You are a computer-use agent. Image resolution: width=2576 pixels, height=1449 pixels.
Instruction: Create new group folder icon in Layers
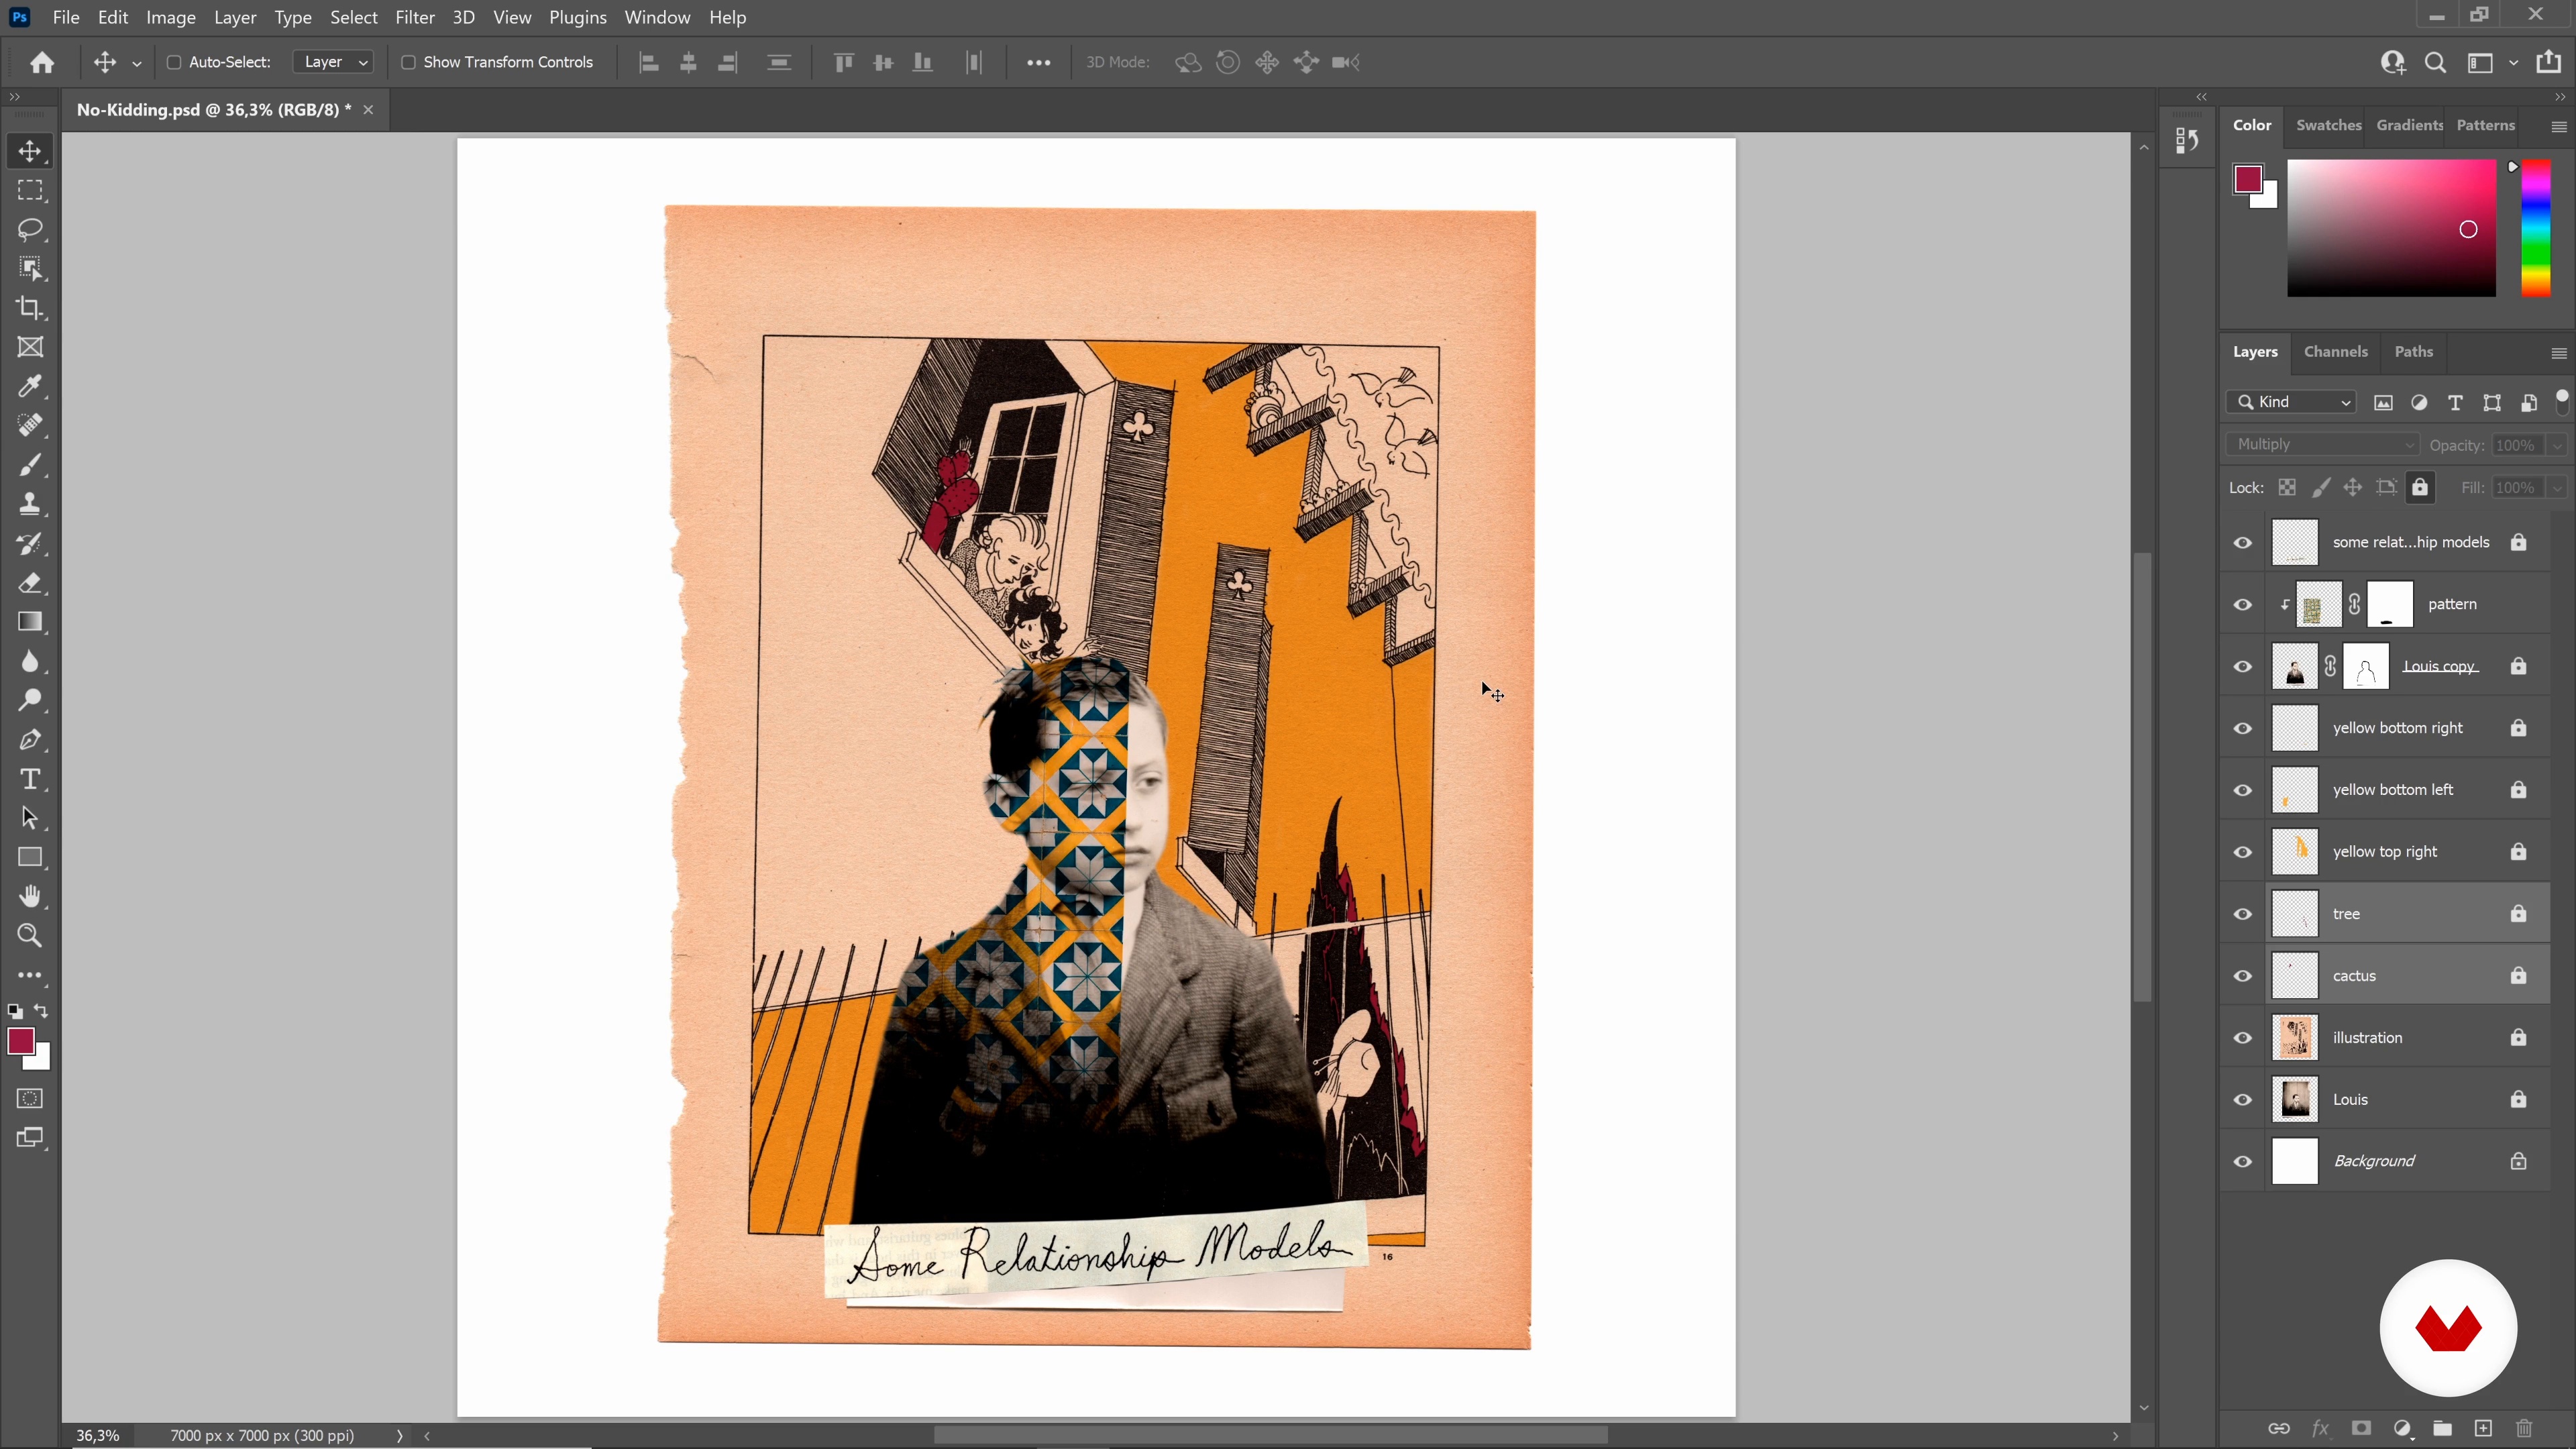(2443, 1428)
